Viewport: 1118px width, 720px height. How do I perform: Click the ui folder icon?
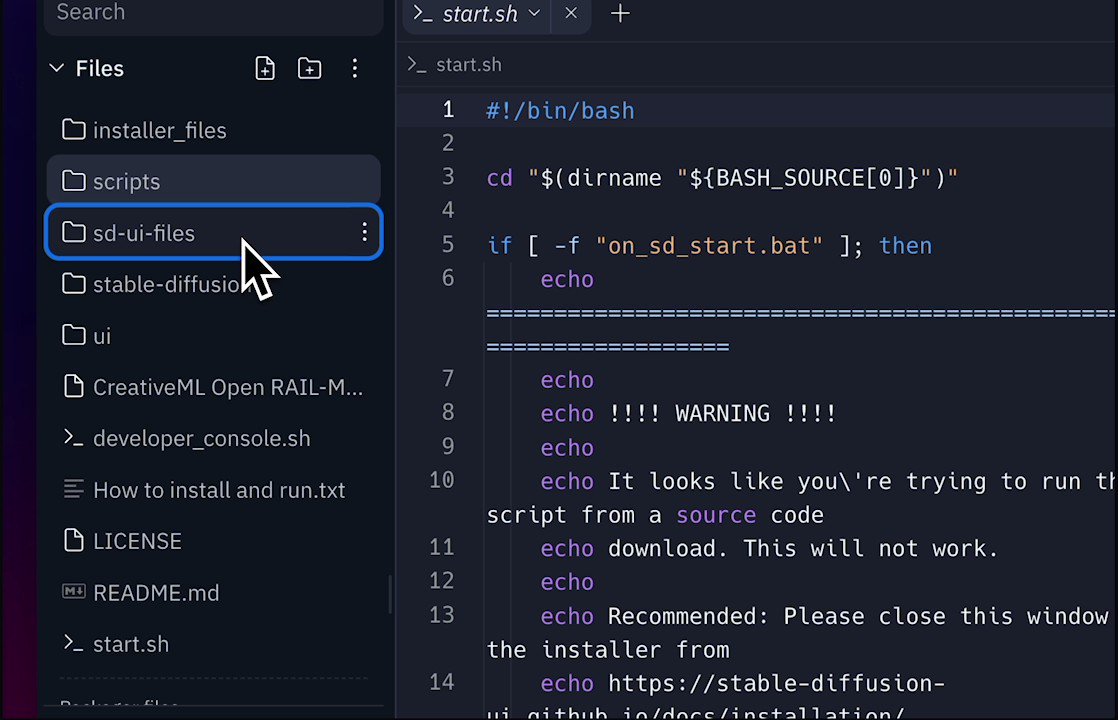tap(73, 334)
